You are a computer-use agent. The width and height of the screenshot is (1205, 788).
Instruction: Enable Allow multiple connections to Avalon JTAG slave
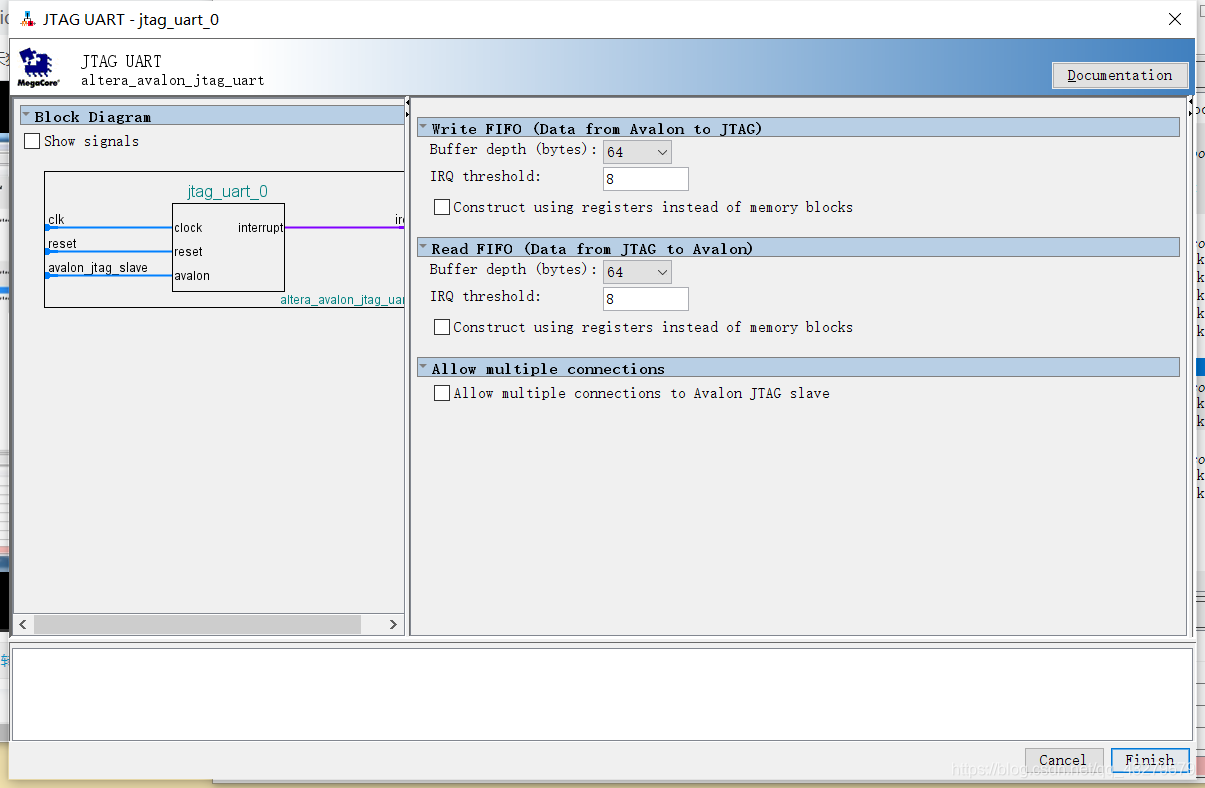[442, 393]
